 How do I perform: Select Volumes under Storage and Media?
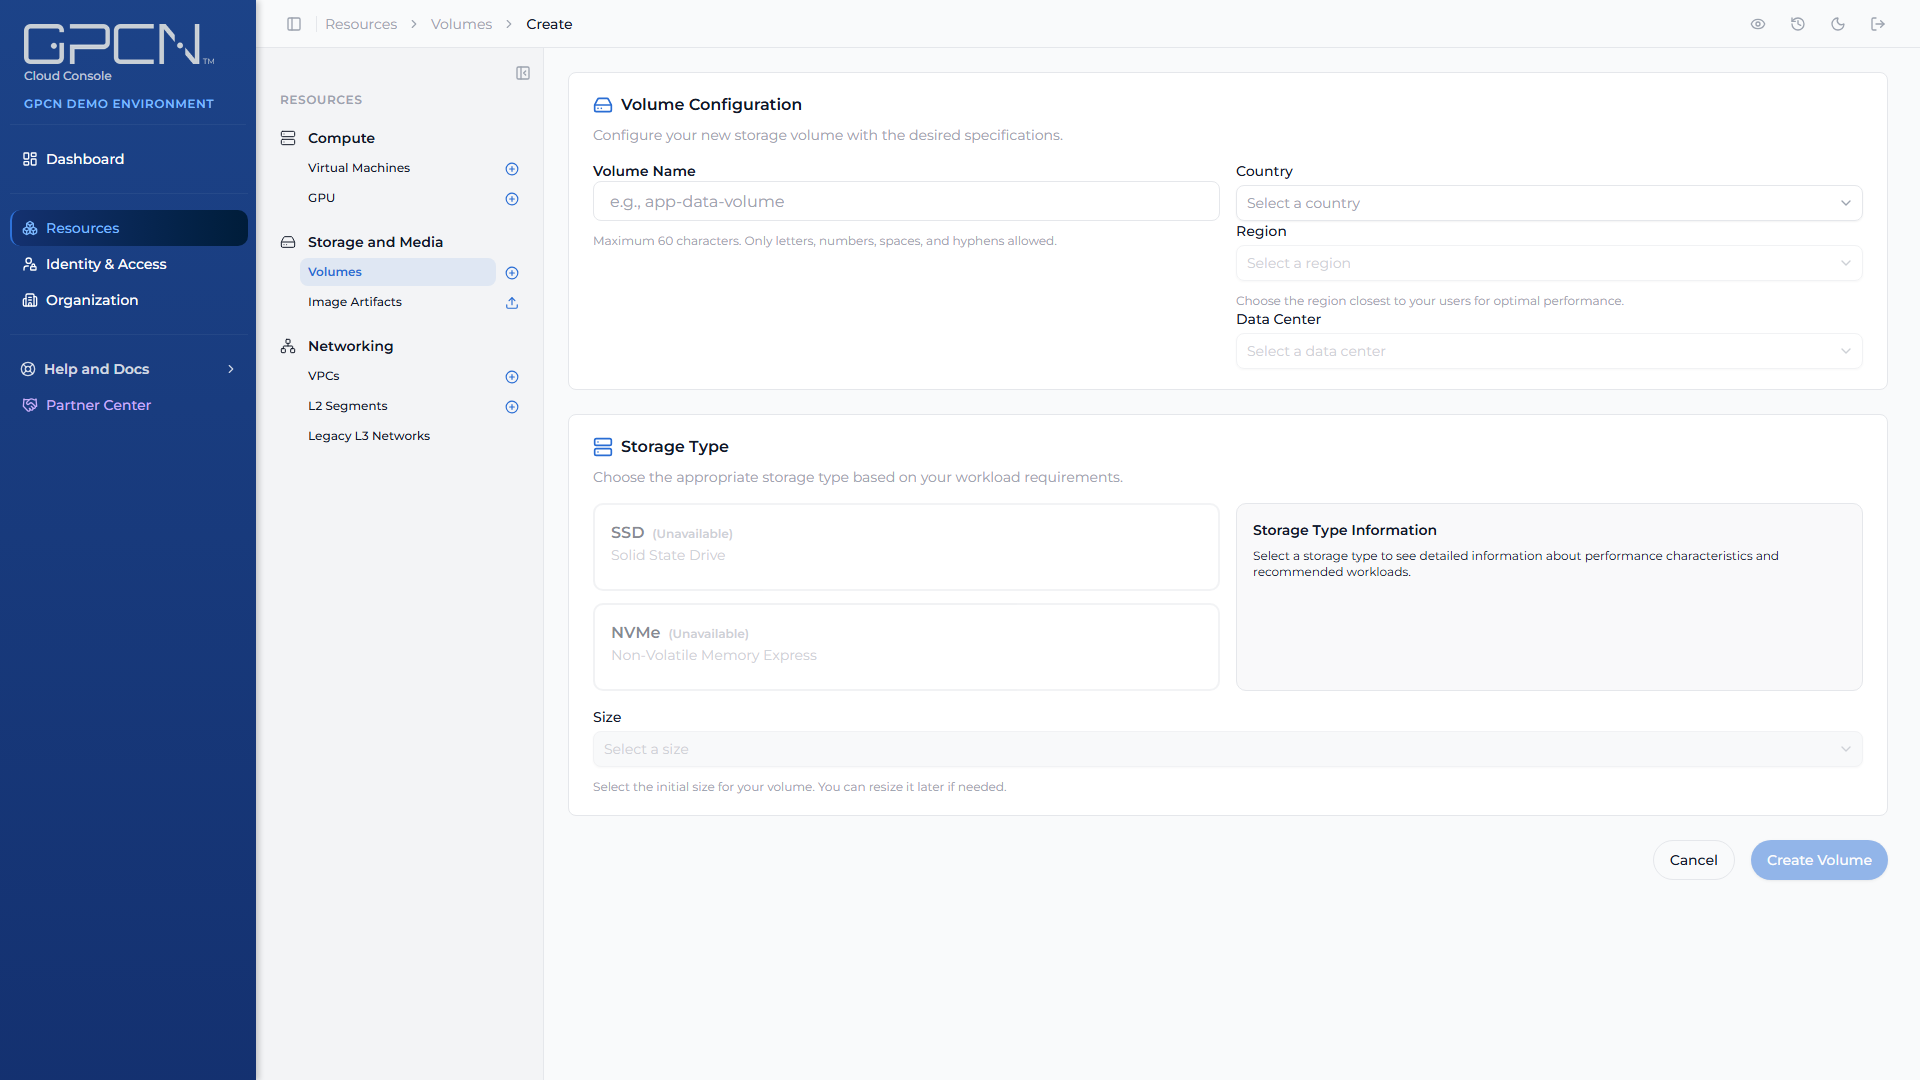[x=398, y=272]
